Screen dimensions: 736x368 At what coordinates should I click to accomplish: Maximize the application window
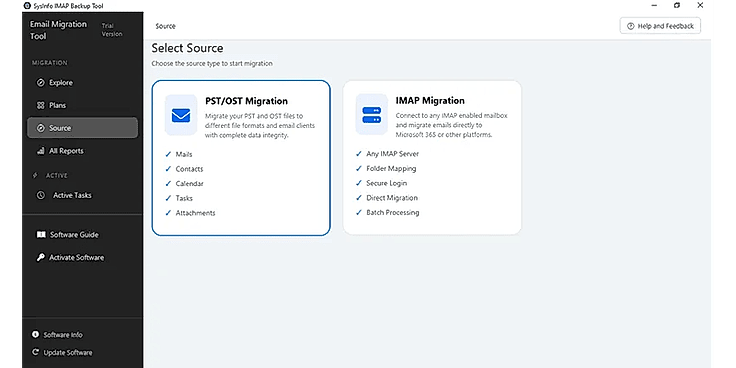click(677, 6)
